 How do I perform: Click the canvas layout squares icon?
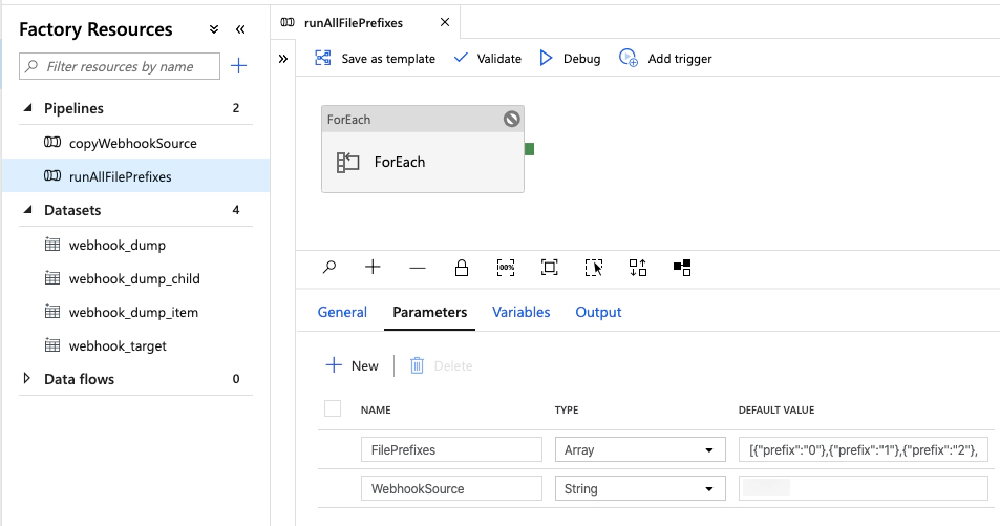[x=682, y=268]
